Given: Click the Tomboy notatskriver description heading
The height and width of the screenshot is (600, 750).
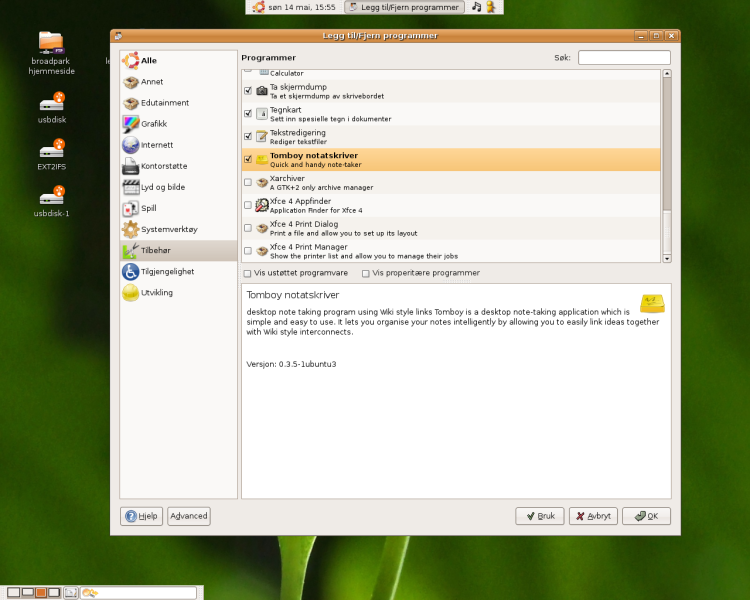Looking at the screenshot, I should pyautogui.click(x=293, y=295).
